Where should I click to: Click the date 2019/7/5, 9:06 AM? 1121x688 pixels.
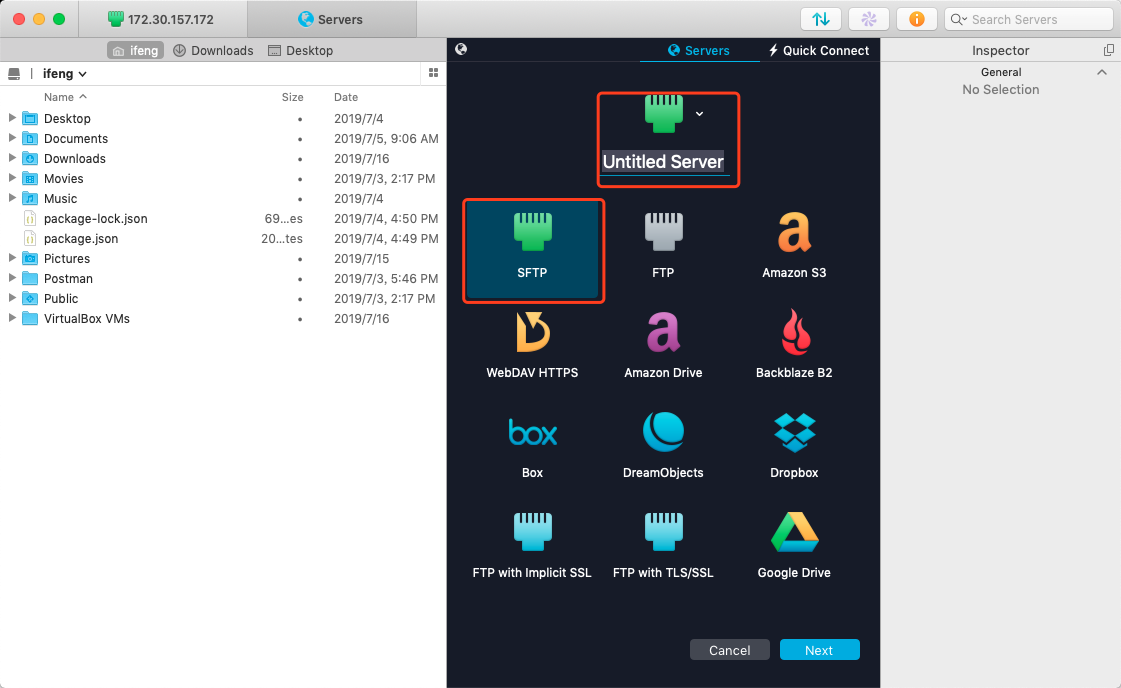coord(386,138)
